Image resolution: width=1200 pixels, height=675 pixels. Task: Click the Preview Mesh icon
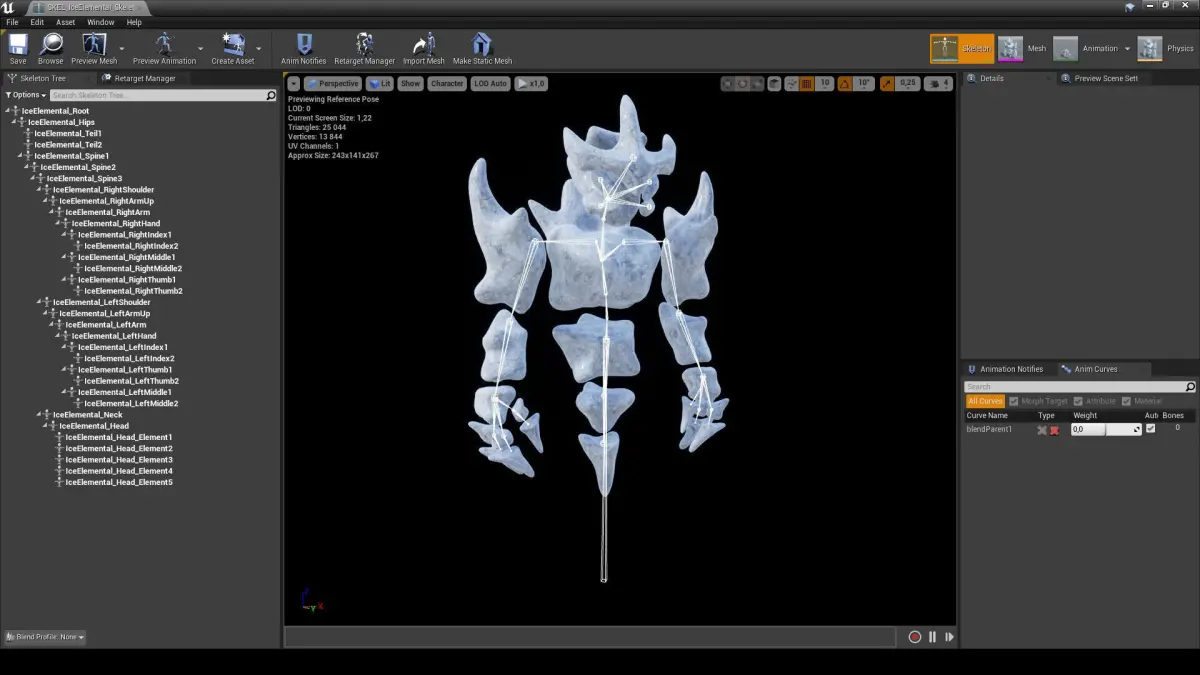(94, 44)
